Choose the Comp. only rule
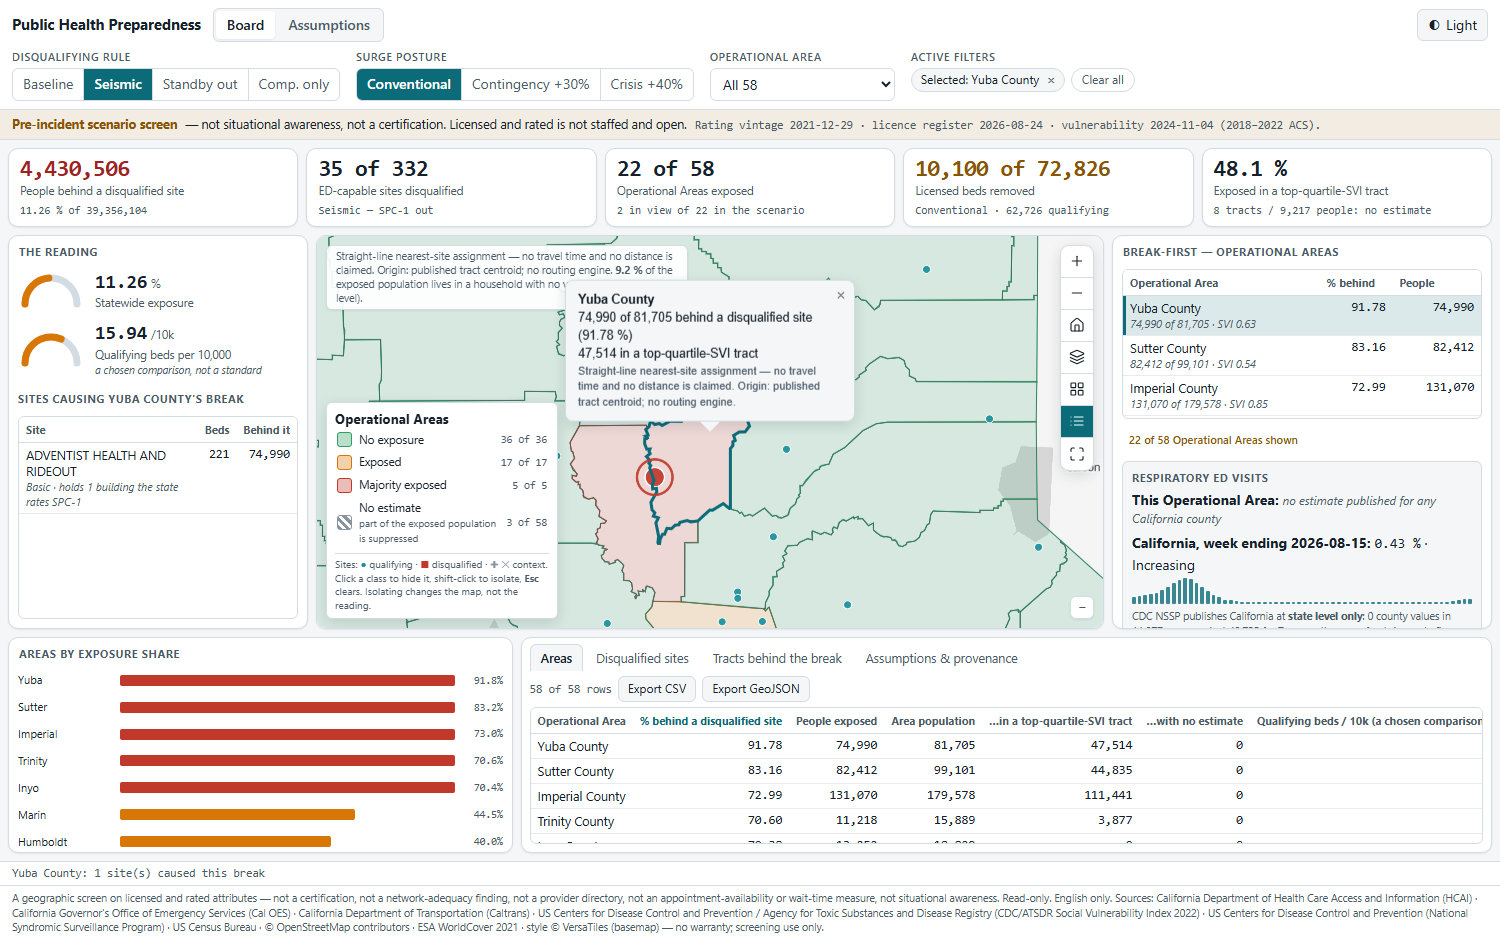 294,84
